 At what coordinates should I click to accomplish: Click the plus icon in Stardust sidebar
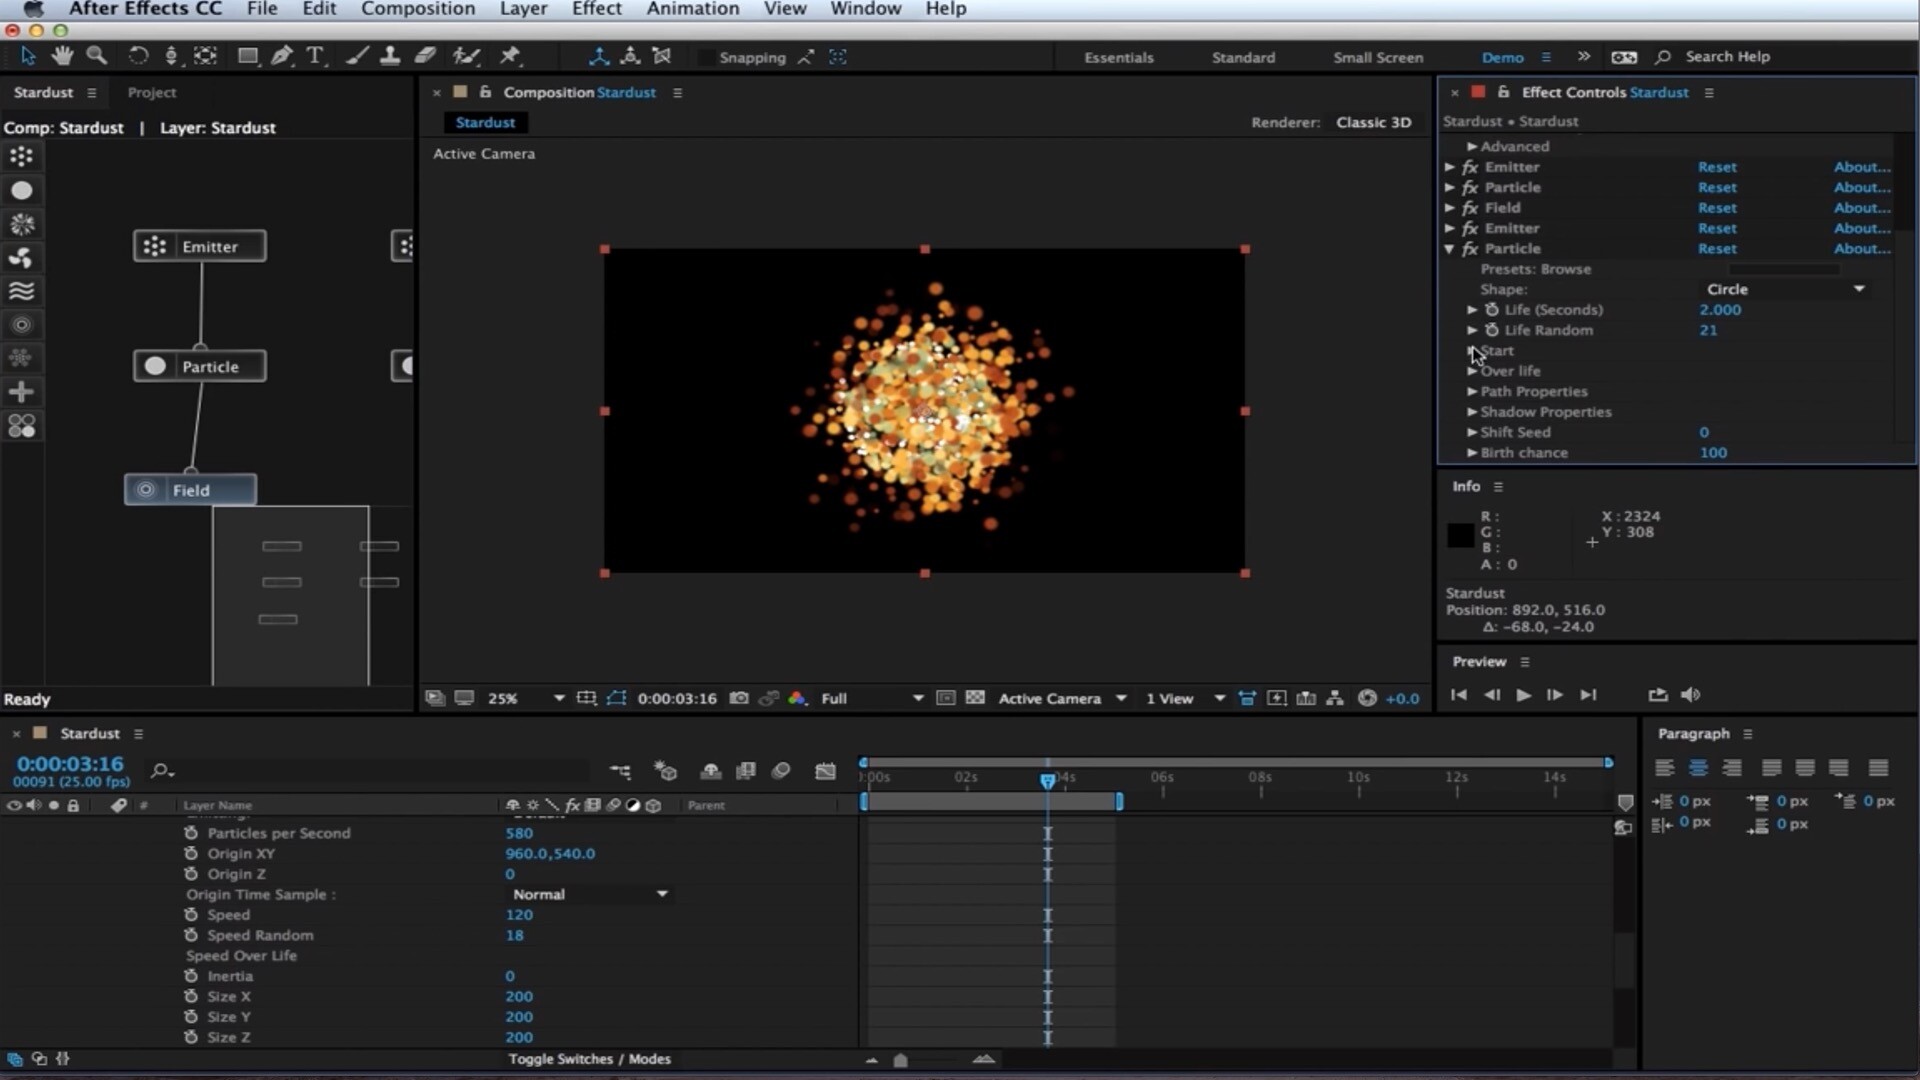[21, 392]
